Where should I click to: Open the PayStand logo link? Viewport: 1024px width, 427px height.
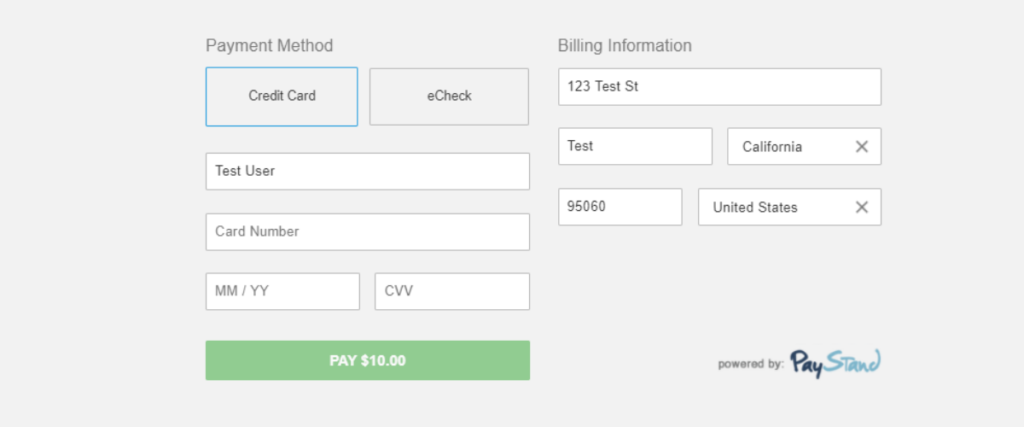click(x=835, y=364)
